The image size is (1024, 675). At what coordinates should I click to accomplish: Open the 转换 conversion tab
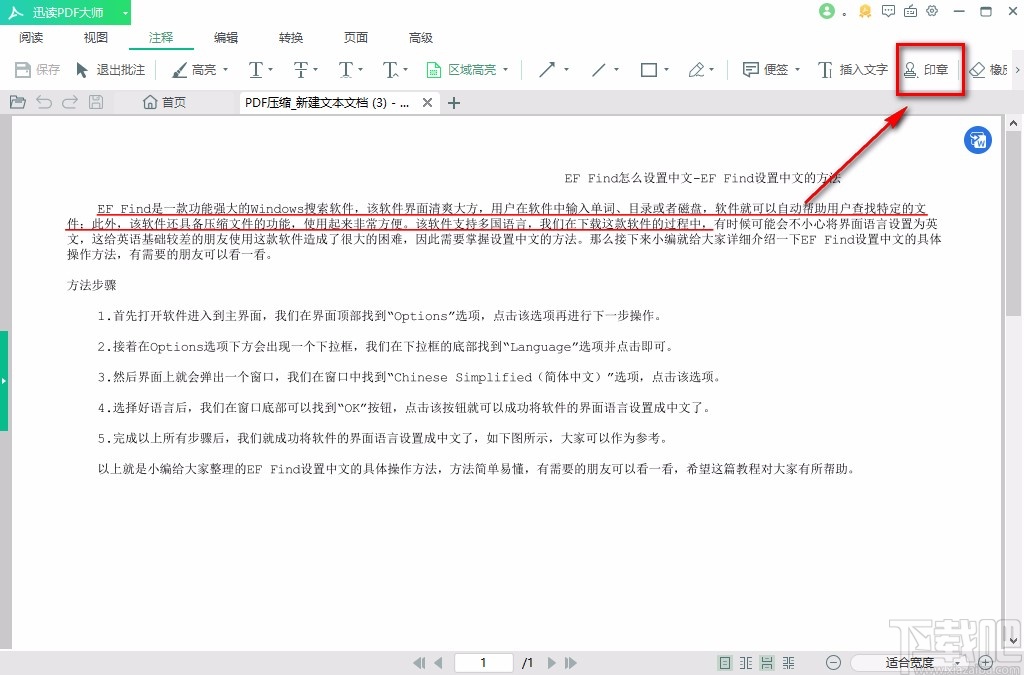[291, 37]
